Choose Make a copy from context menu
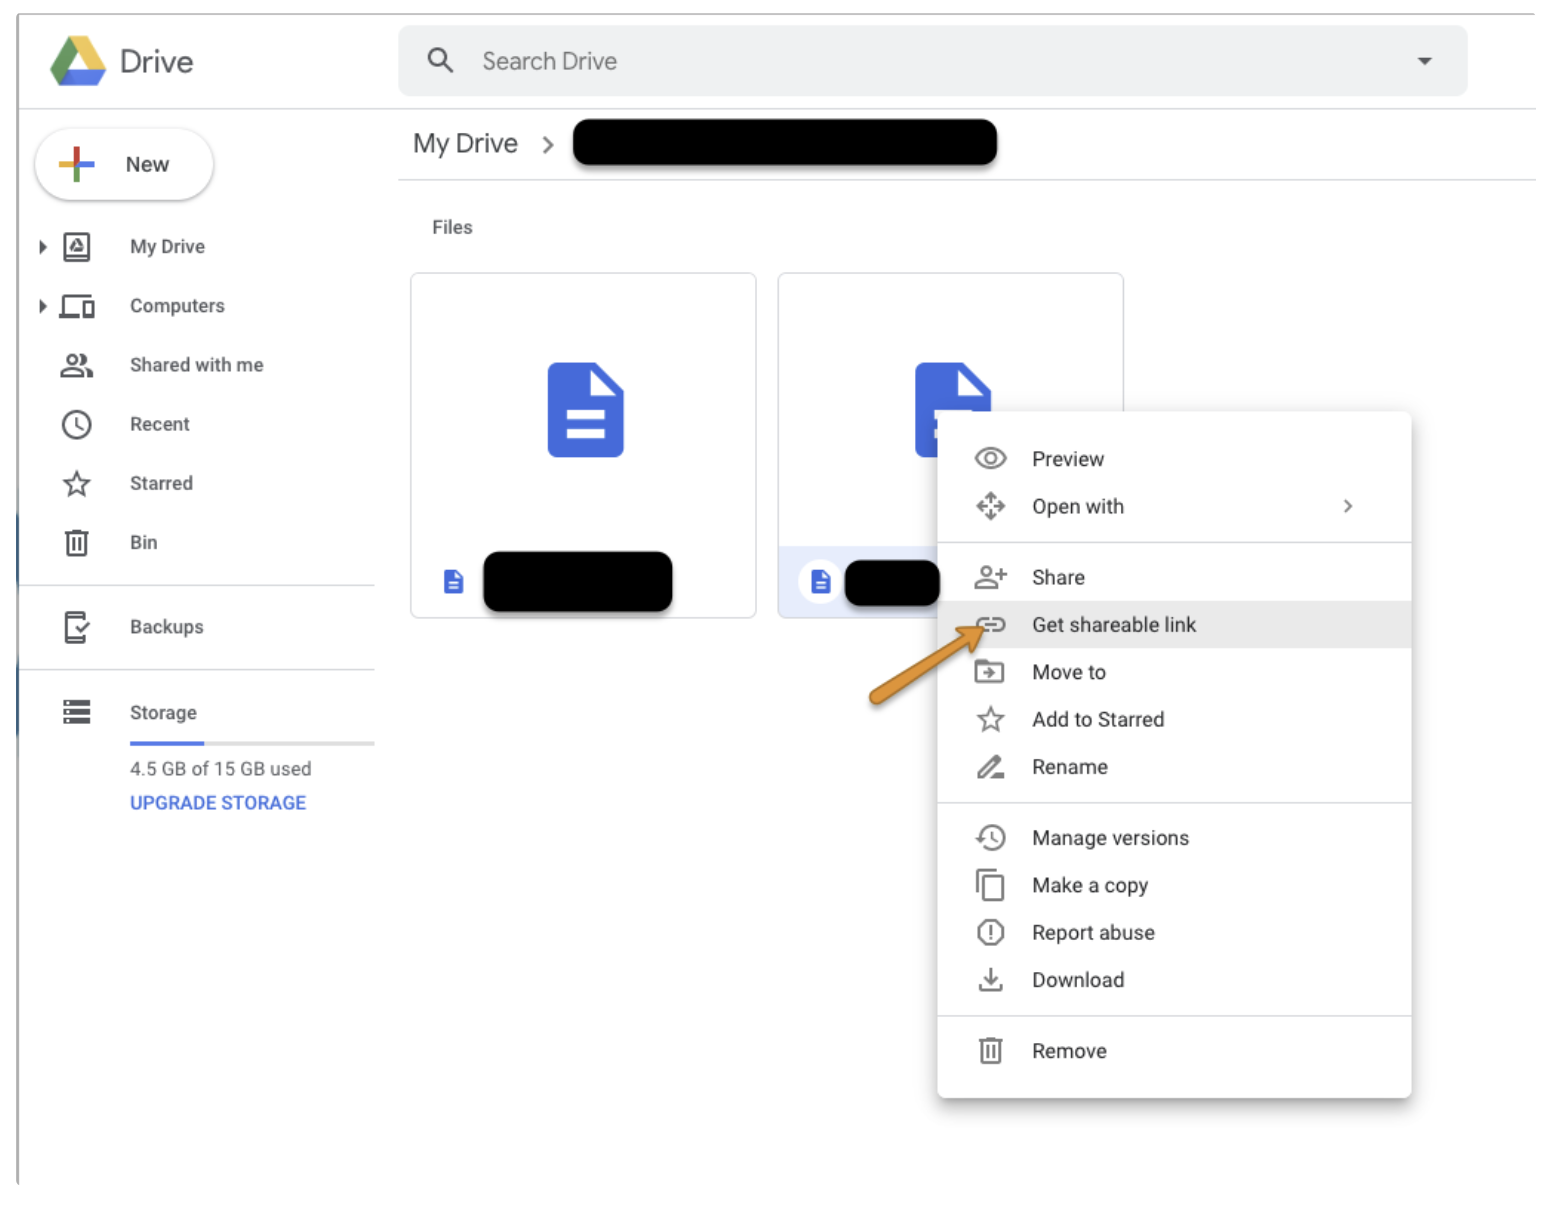This screenshot has height=1230, width=1550. pyautogui.click(x=1089, y=886)
